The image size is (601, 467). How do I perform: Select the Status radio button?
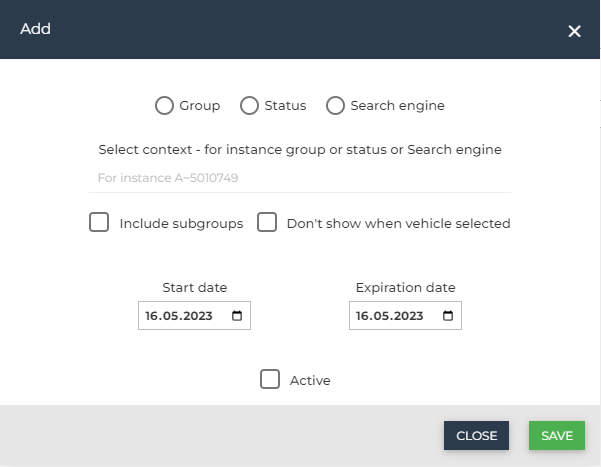point(250,105)
